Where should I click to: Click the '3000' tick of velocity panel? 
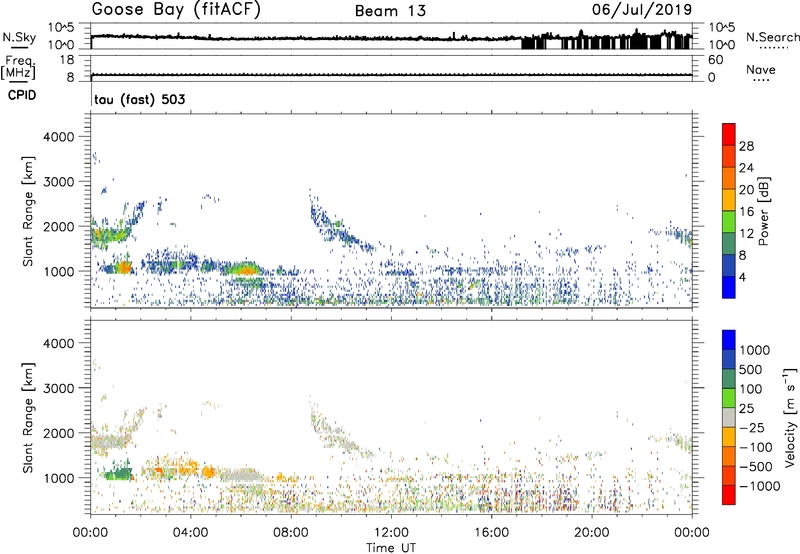point(58,388)
